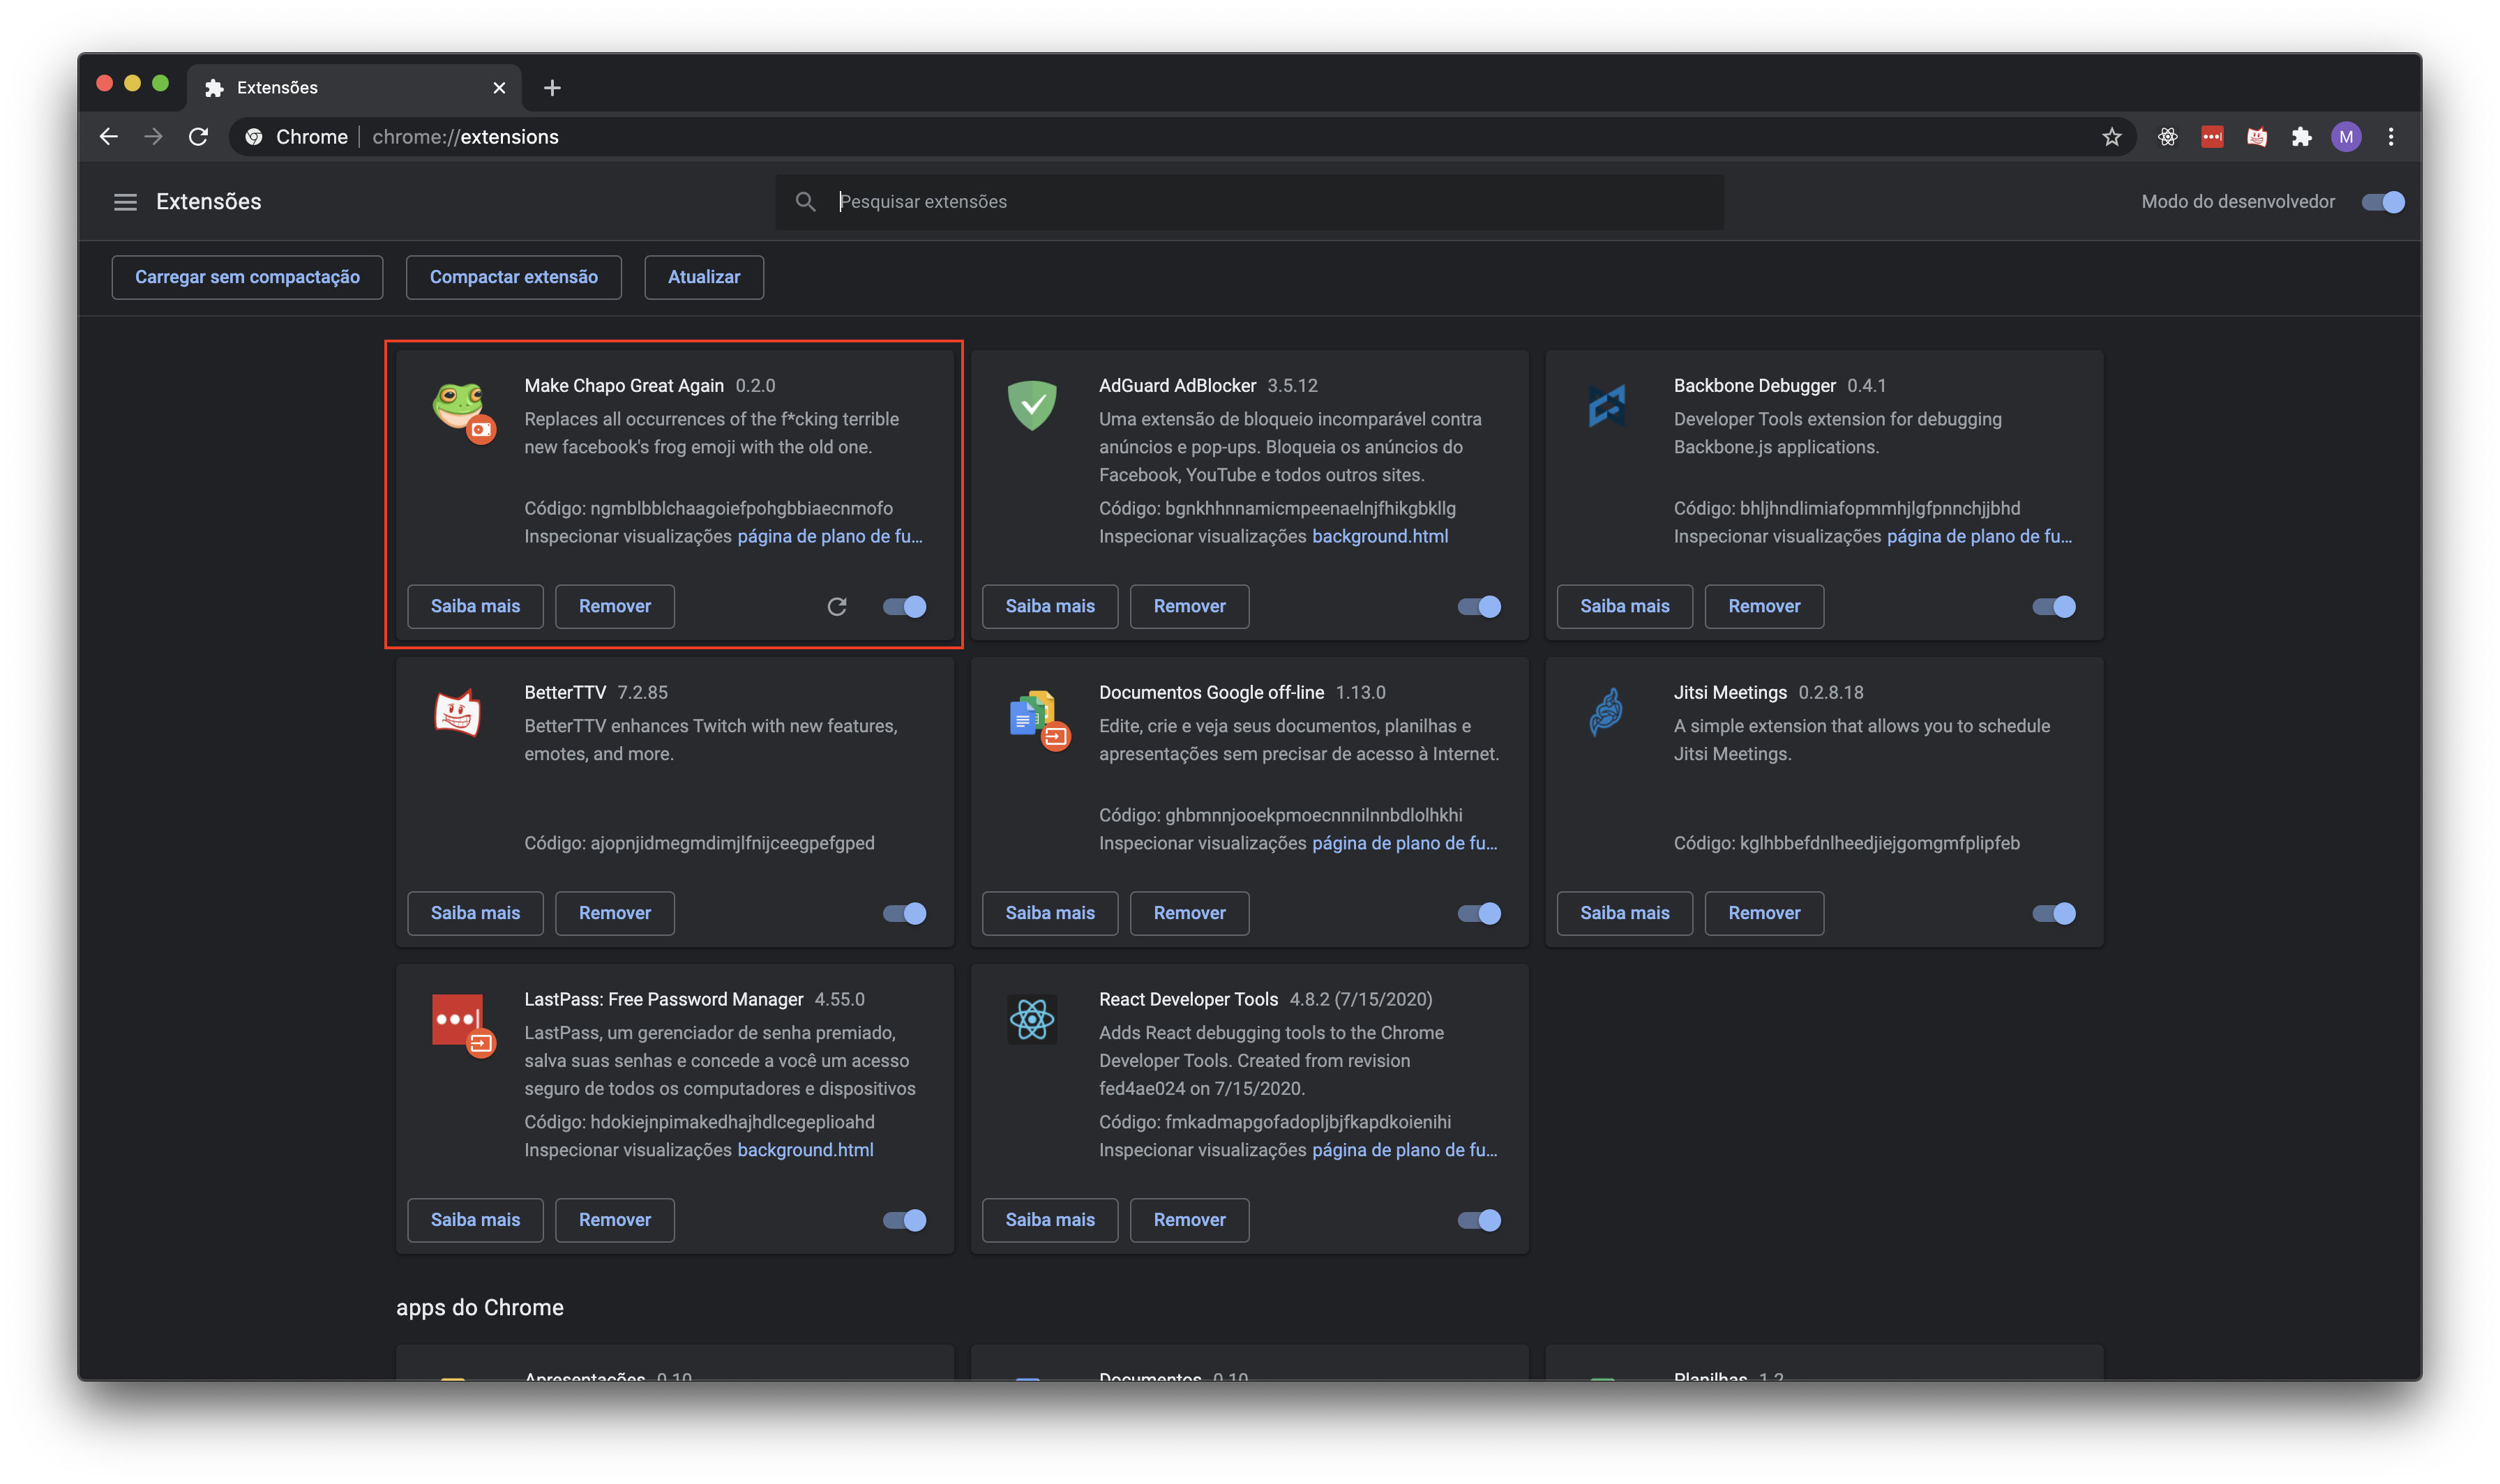2500x1484 pixels.
Task: Open React Developer Tools toolbar icon
Action: point(2167,137)
